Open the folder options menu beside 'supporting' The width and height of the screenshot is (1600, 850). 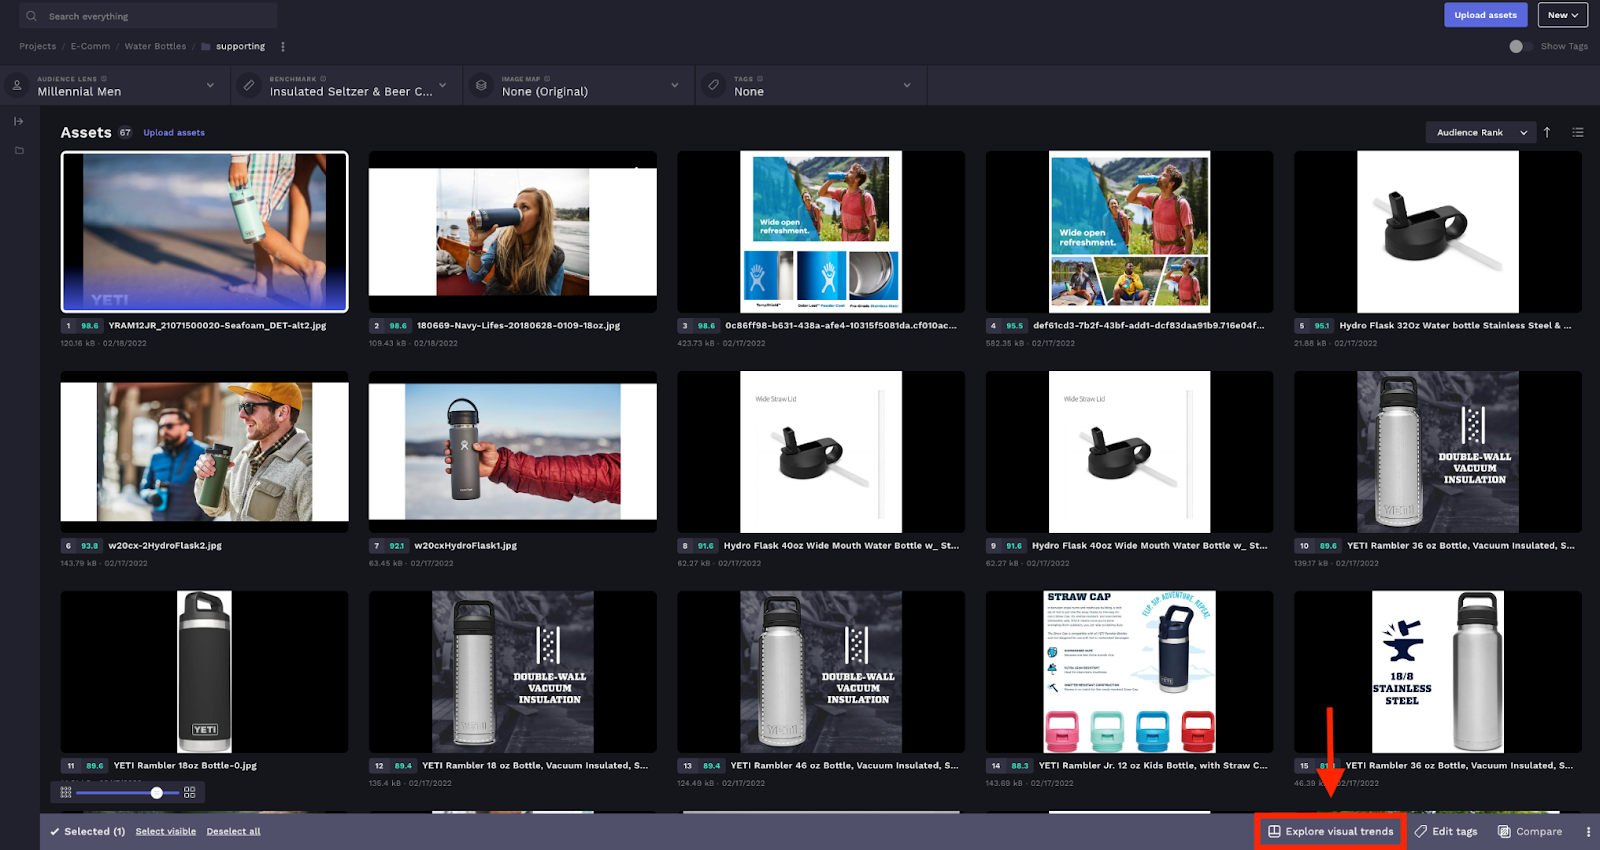click(x=283, y=46)
